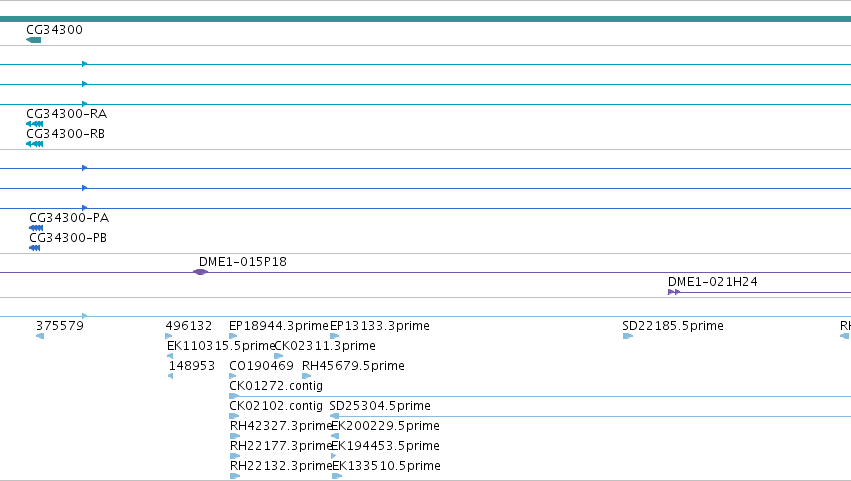Click the CK02102.contig label

pos(276,407)
